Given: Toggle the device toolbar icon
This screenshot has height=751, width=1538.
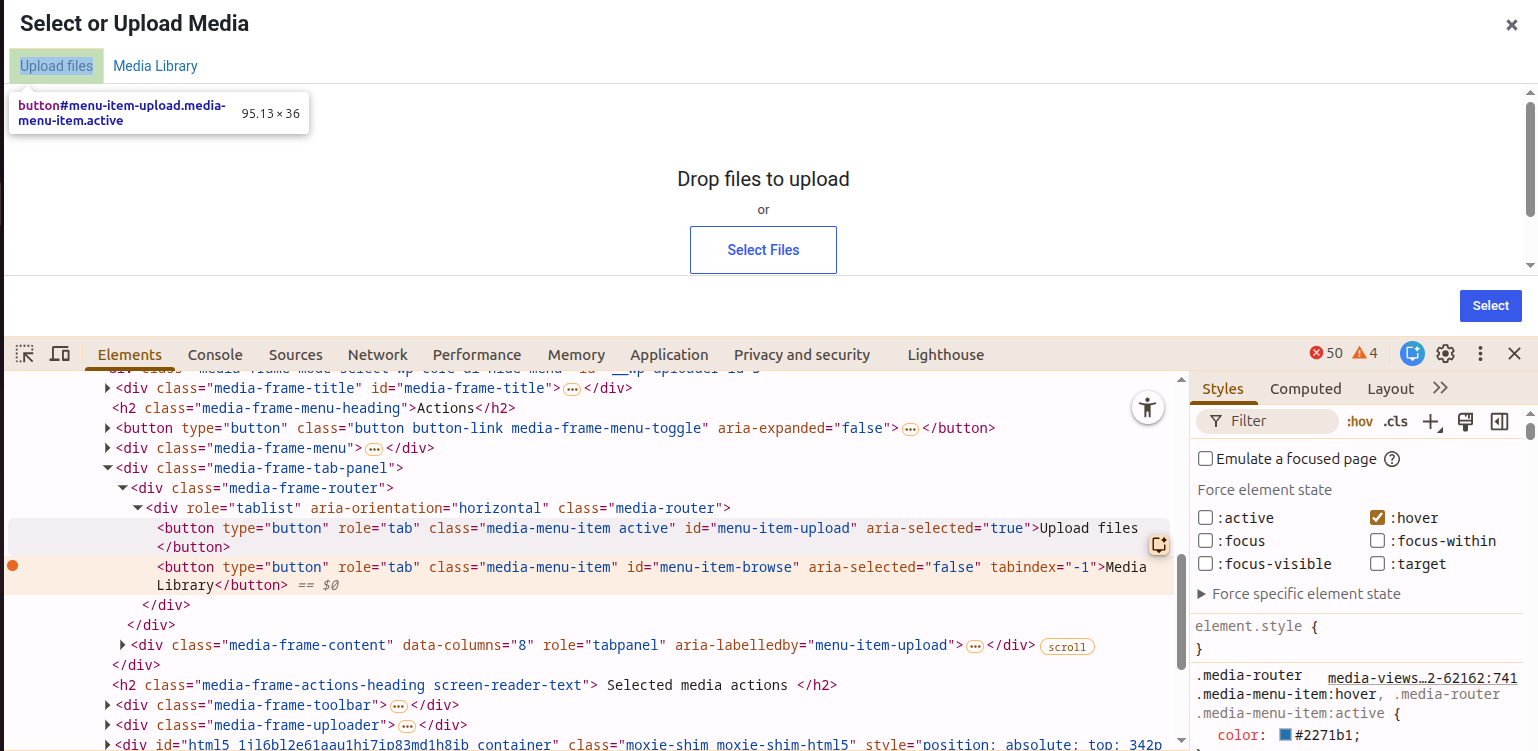Looking at the screenshot, I should tap(60, 354).
